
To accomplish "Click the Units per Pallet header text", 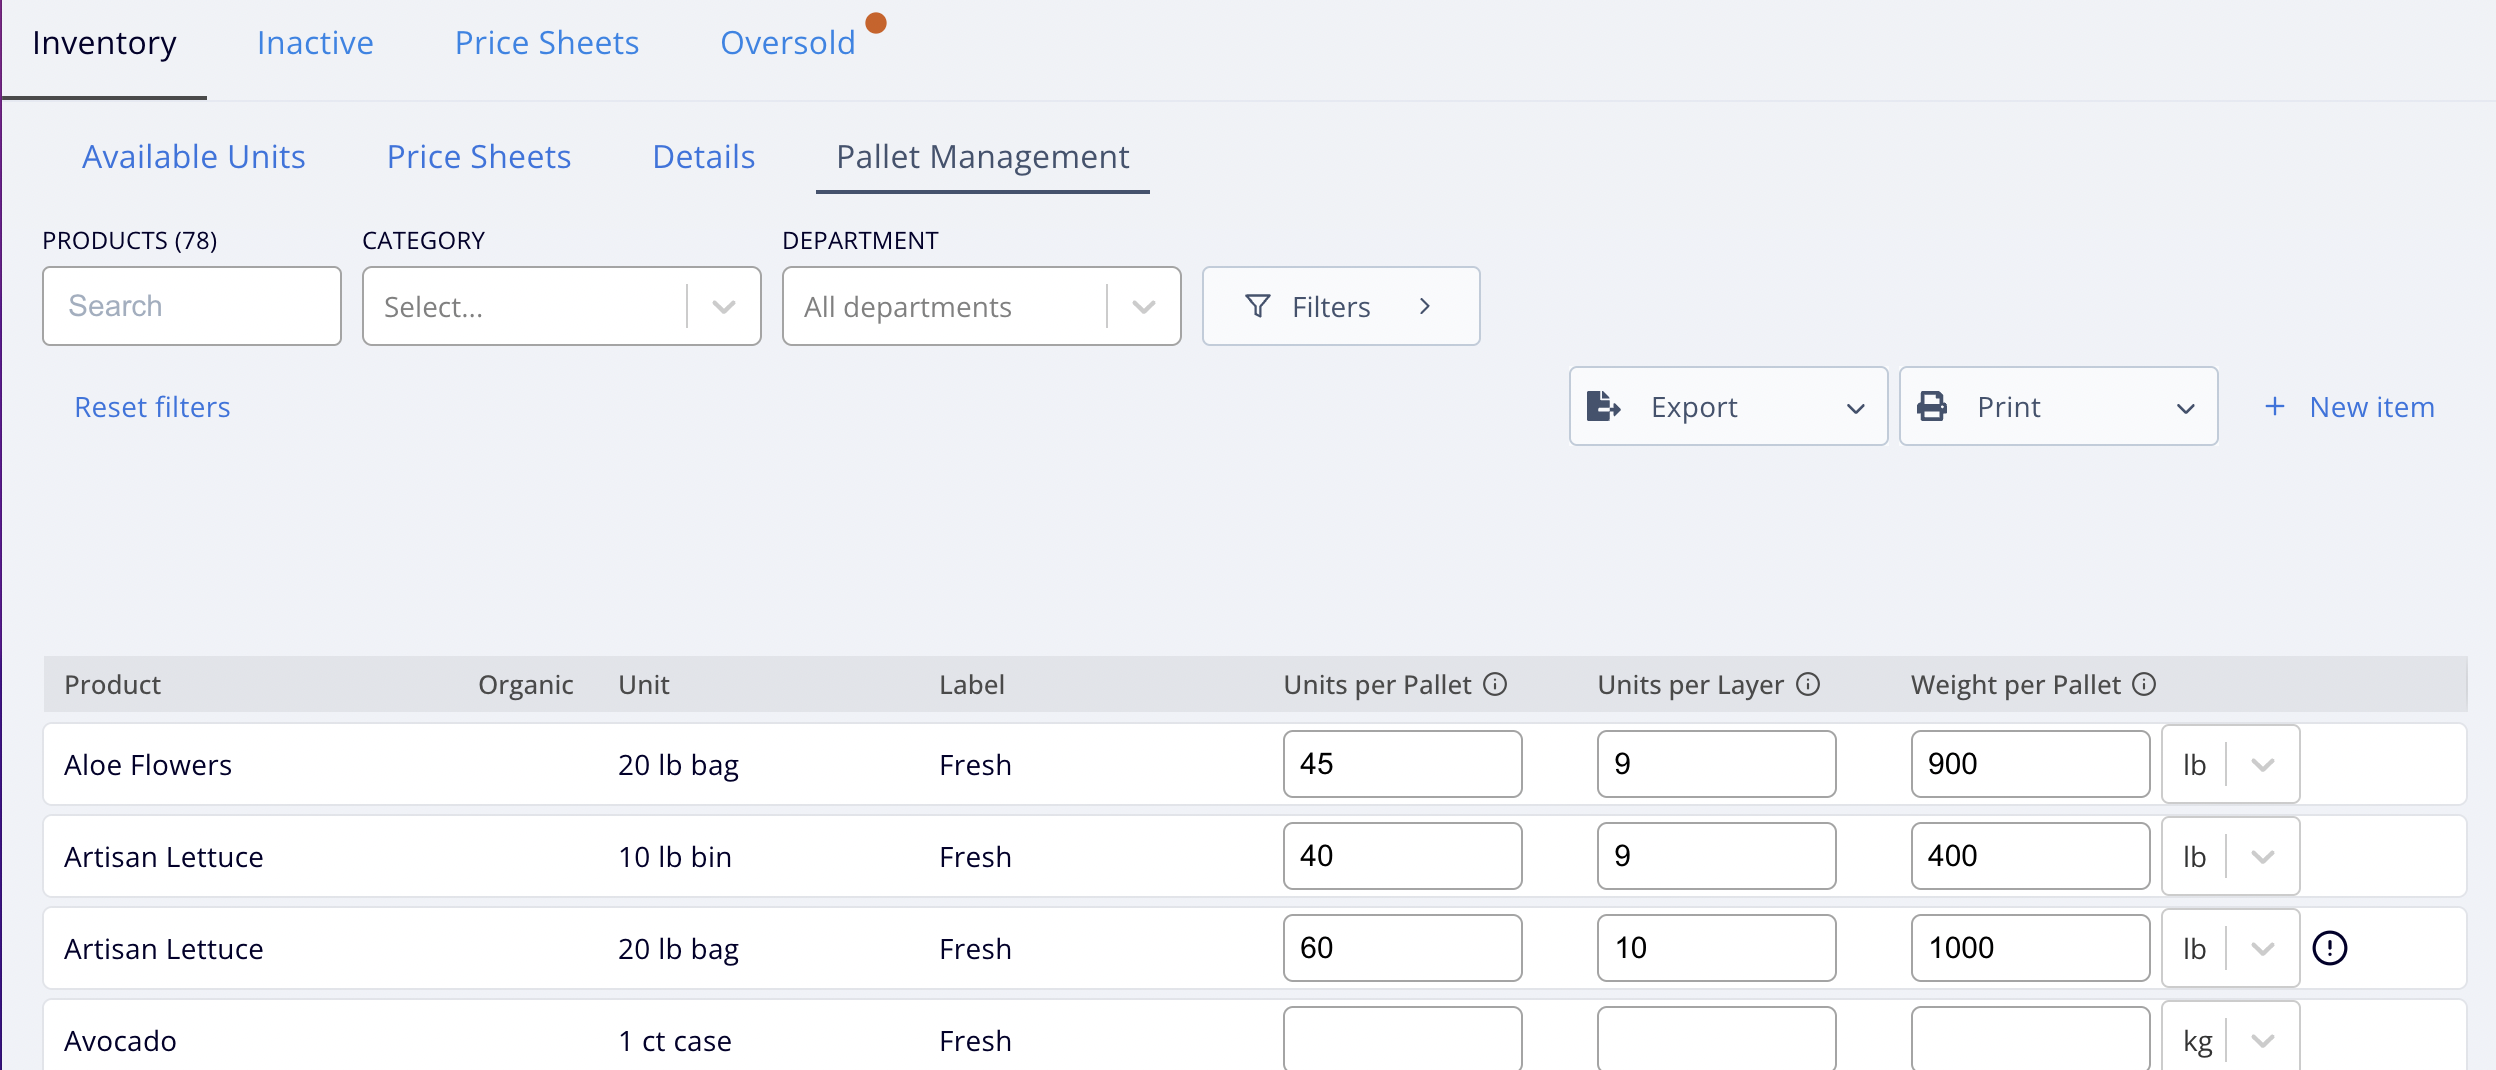I will click(1378, 685).
